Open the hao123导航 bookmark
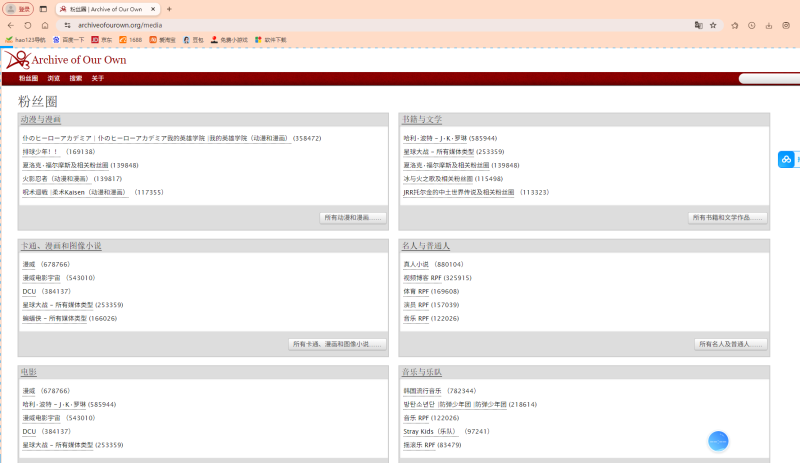This screenshot has height=463, width=800. click(x=26, y=40)
